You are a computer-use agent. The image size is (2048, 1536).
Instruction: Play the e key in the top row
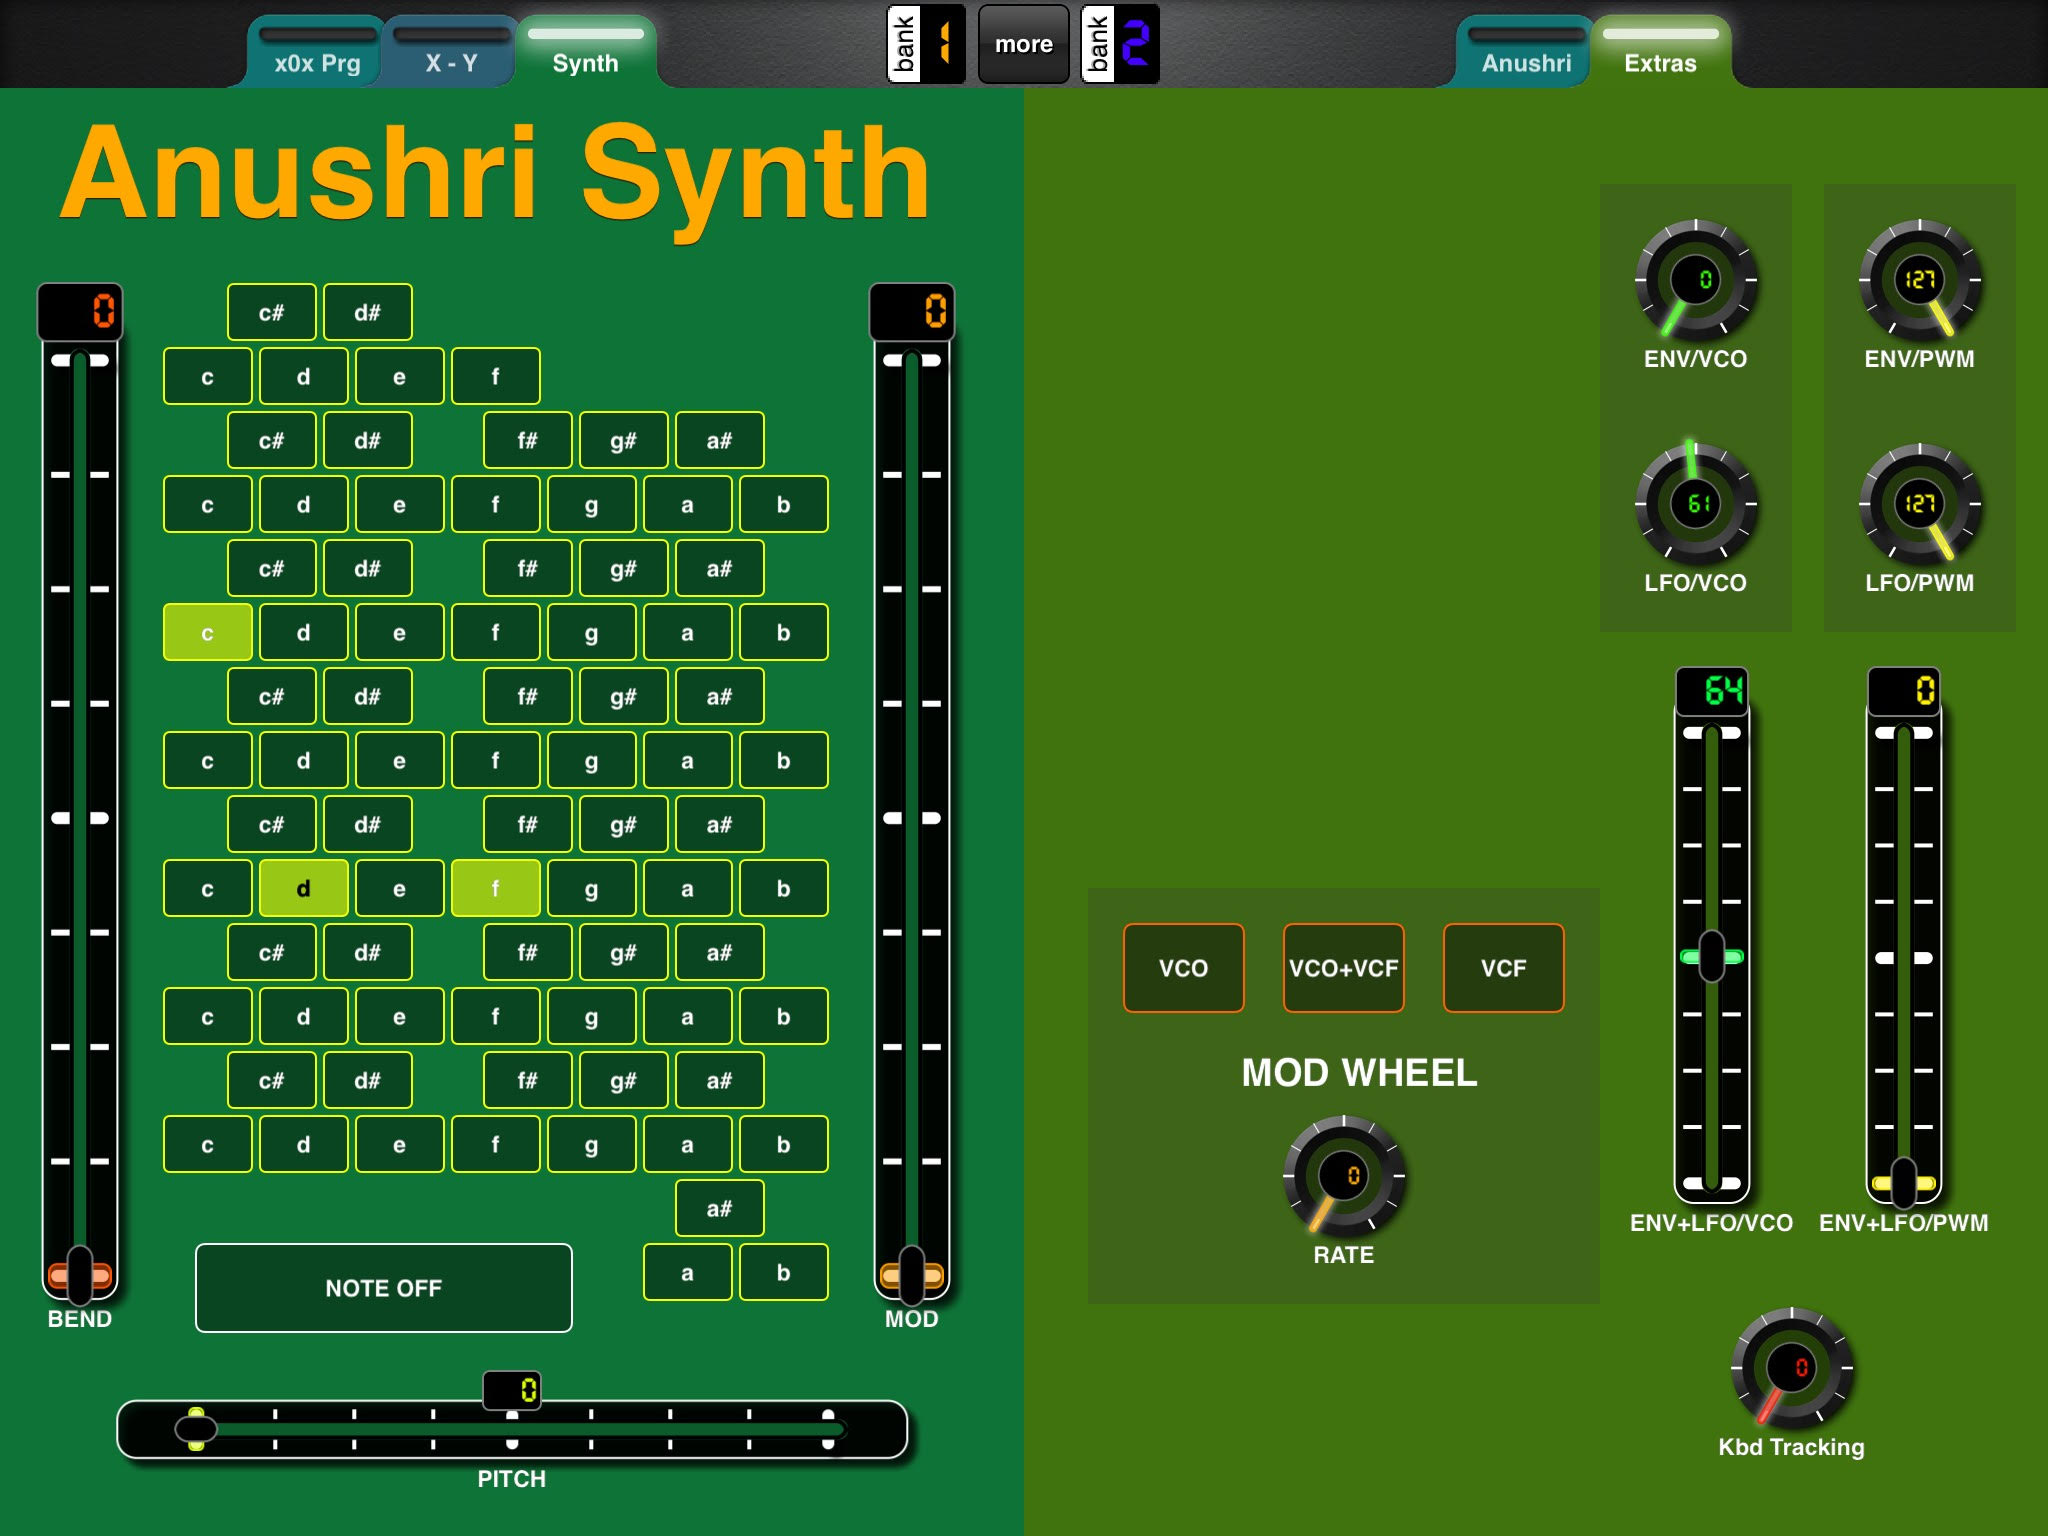[x=400, y=376]
